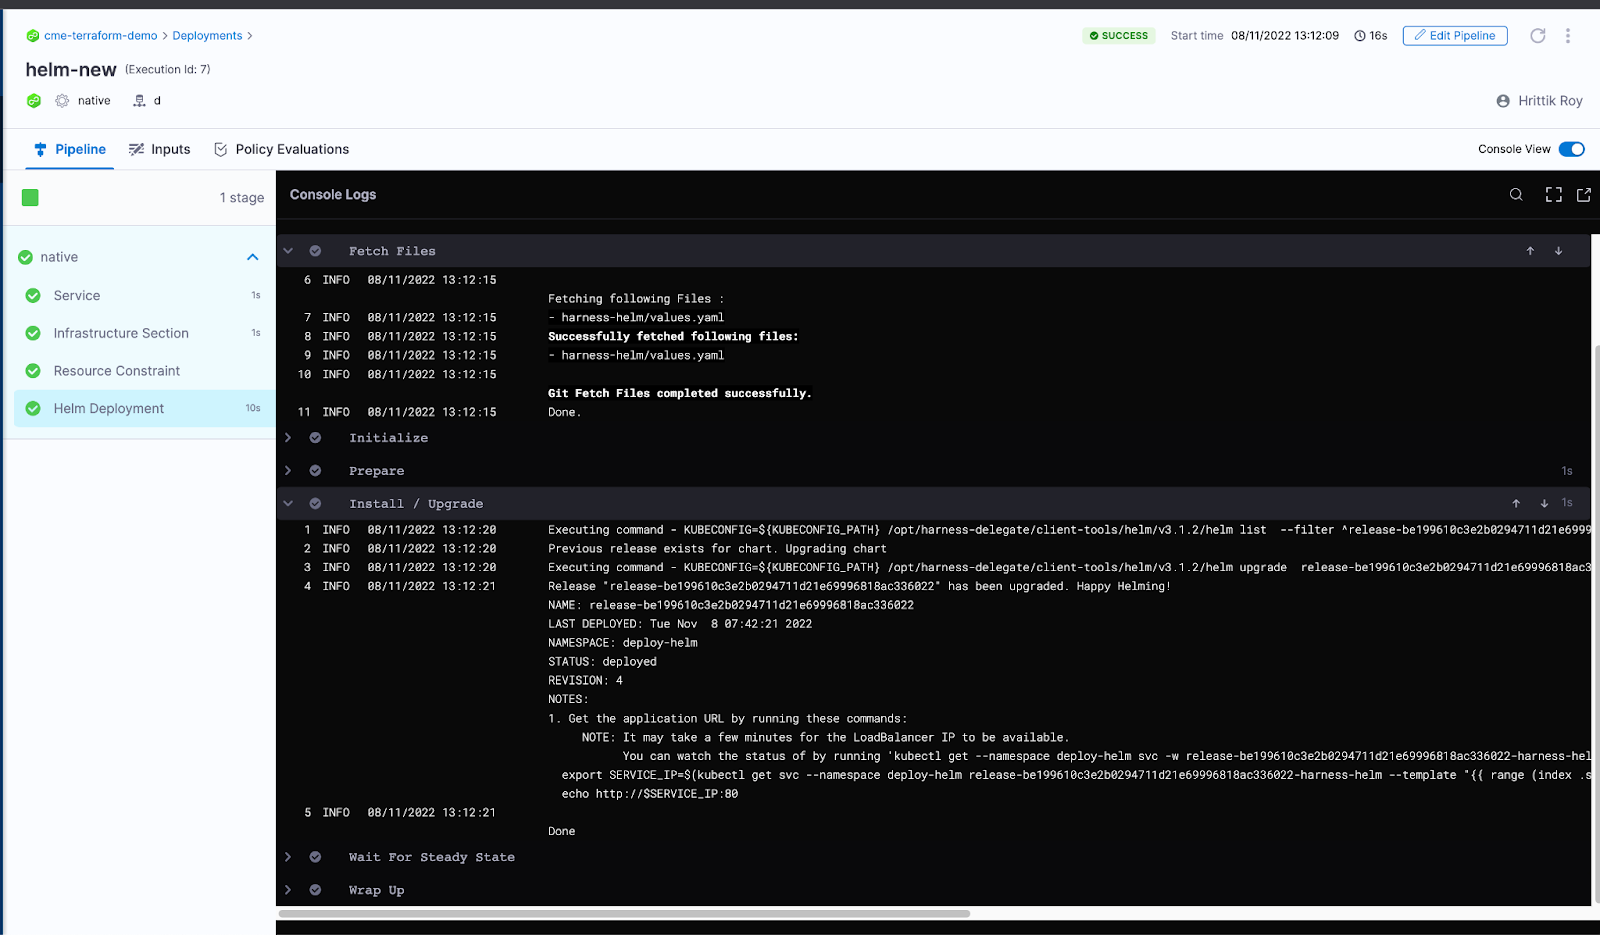Refresh the execution with reload icon
This screenshot has width=1600, height=935.
[1538, 36]
